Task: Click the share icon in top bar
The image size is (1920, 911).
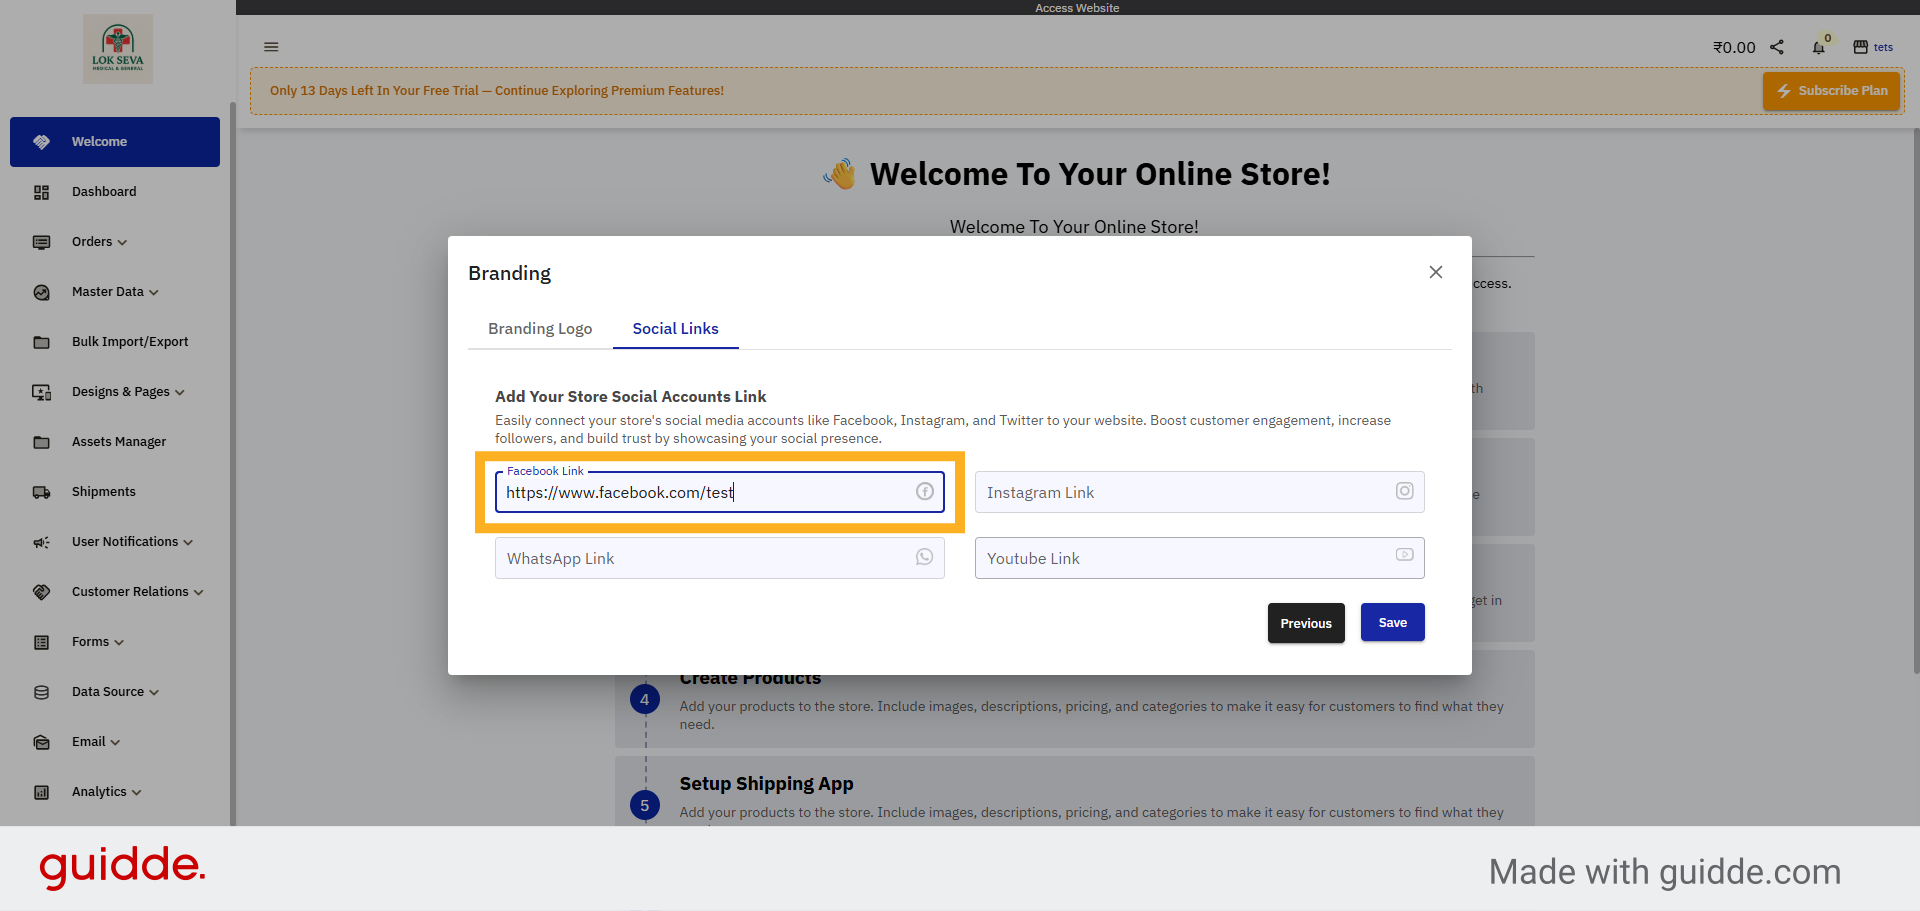Action: (1777, 46)
